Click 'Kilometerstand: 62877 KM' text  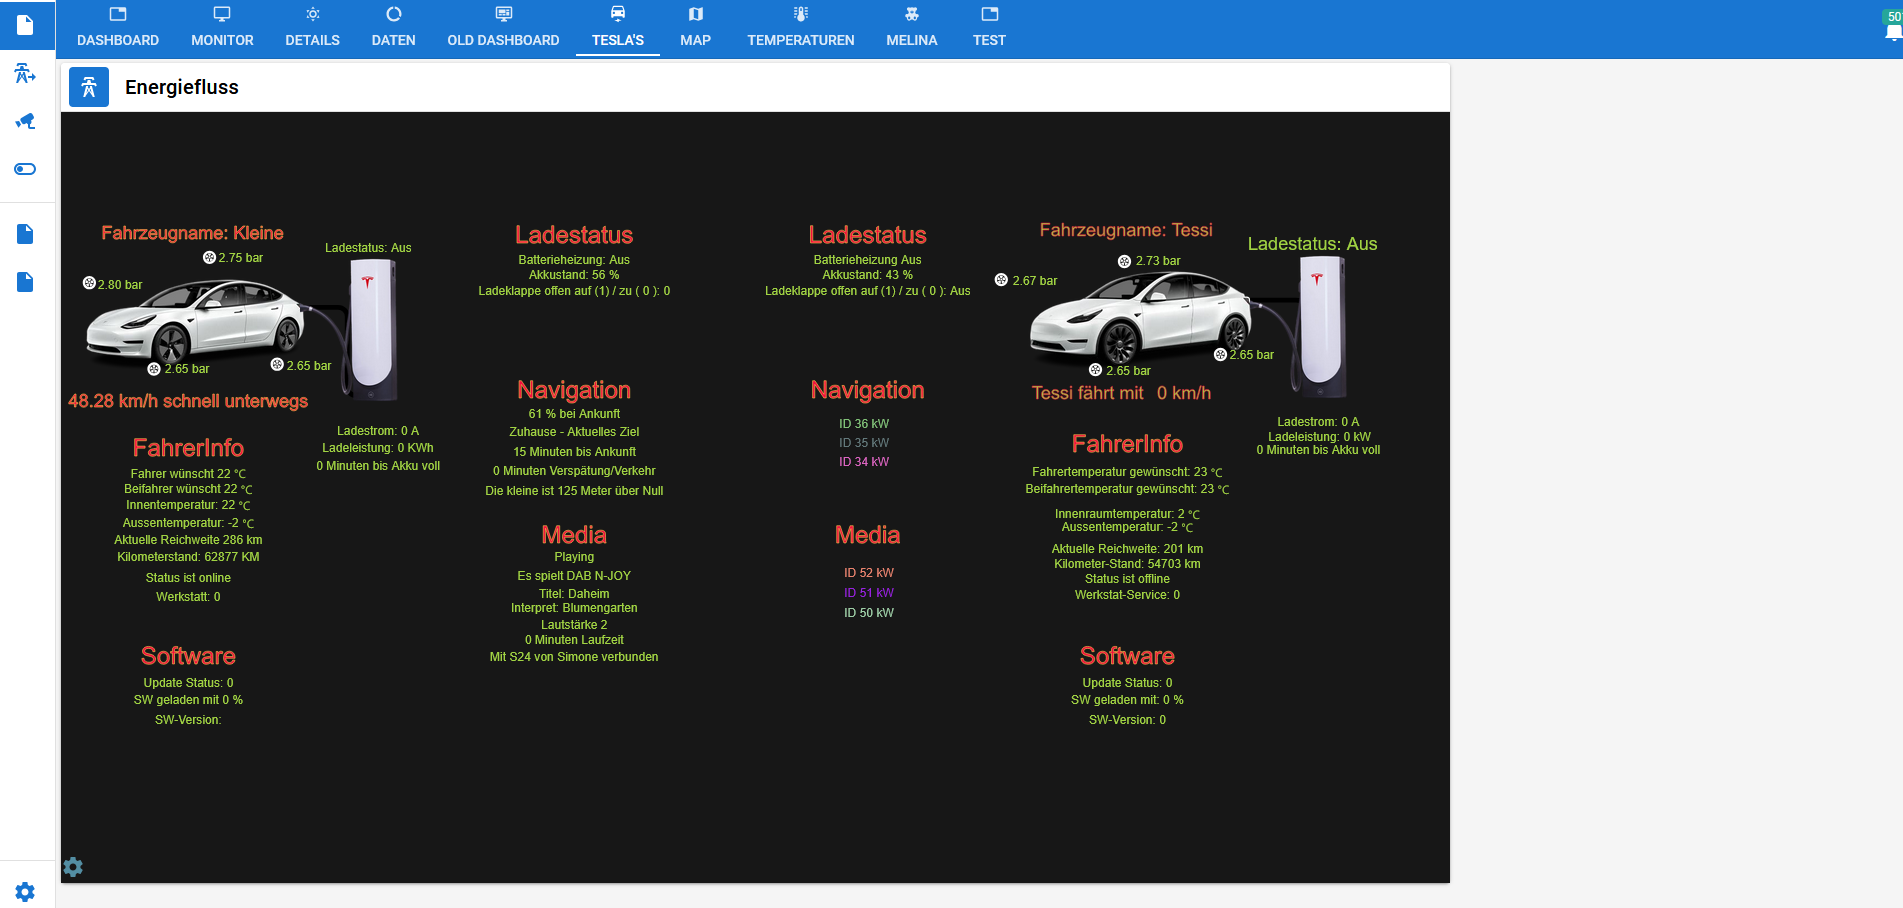coord(188,557)
